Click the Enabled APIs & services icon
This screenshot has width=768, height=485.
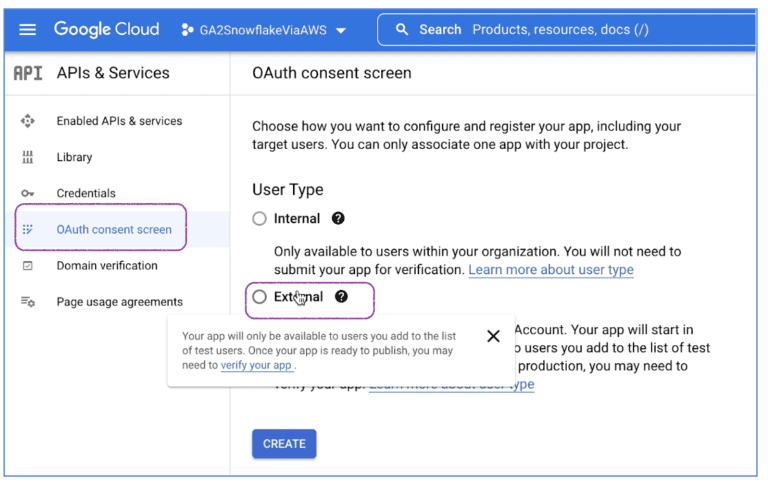coord(27,121)
